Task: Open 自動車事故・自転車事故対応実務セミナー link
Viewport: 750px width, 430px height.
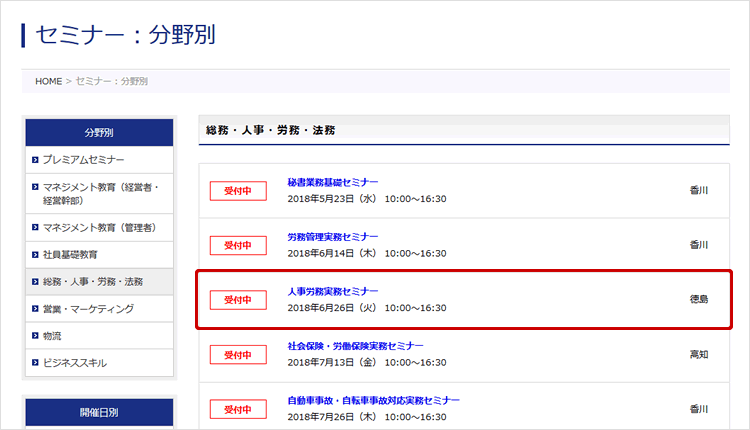Action: coord(373,400)
